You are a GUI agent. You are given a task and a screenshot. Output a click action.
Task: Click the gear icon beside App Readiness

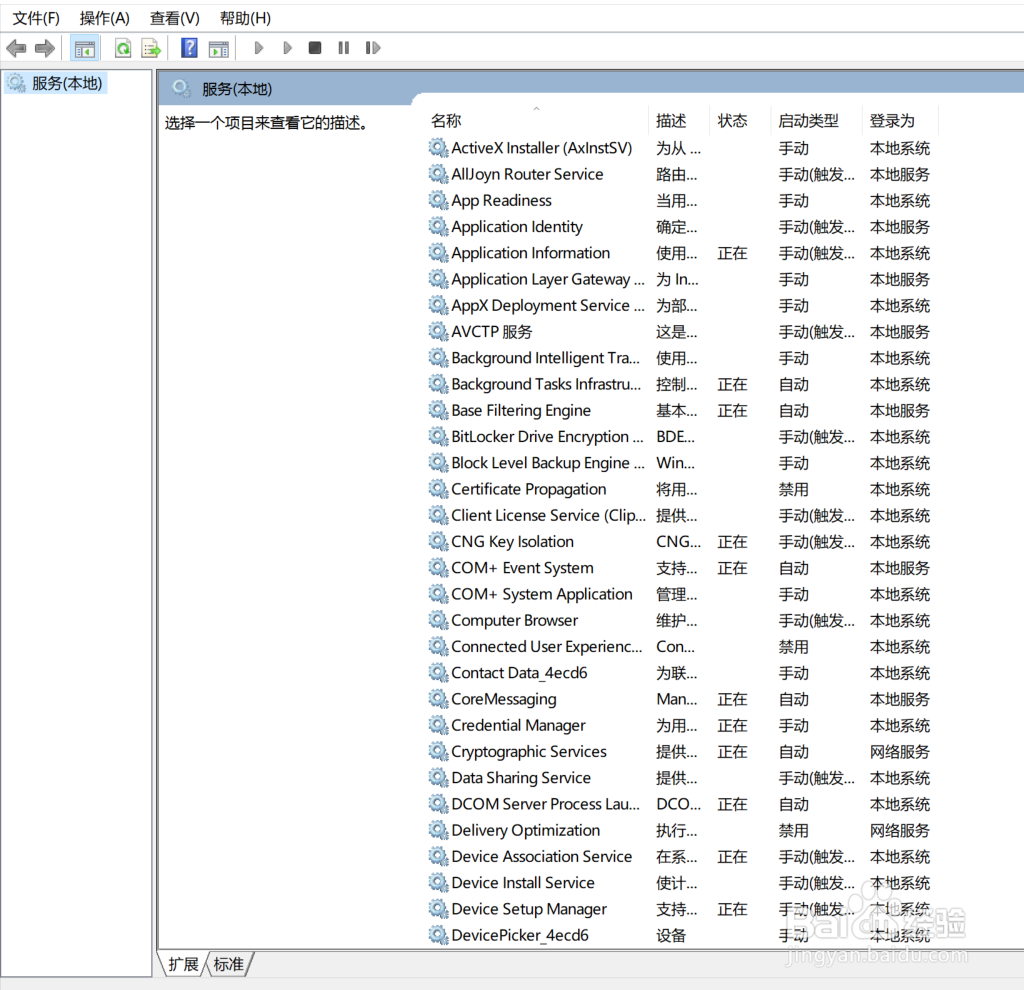click(438, 200)
